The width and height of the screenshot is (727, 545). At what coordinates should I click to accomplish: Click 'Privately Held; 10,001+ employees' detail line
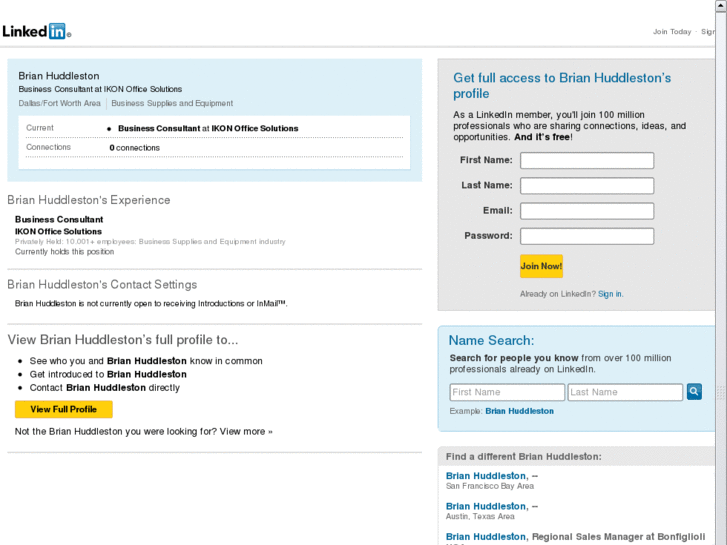pyautogui.click(x=150, y=241)
